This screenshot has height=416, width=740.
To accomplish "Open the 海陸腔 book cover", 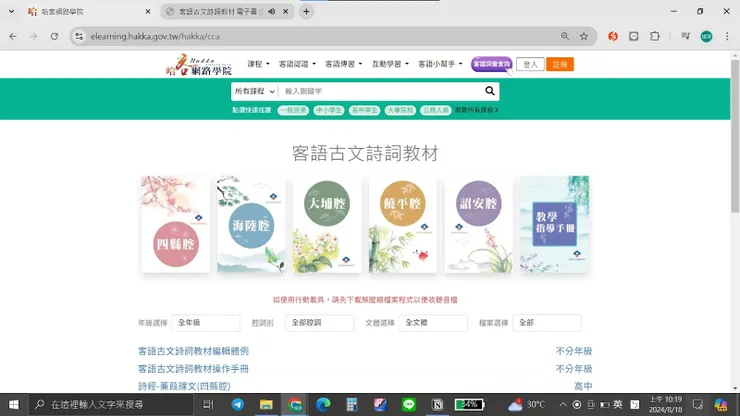I will point(251,224).
